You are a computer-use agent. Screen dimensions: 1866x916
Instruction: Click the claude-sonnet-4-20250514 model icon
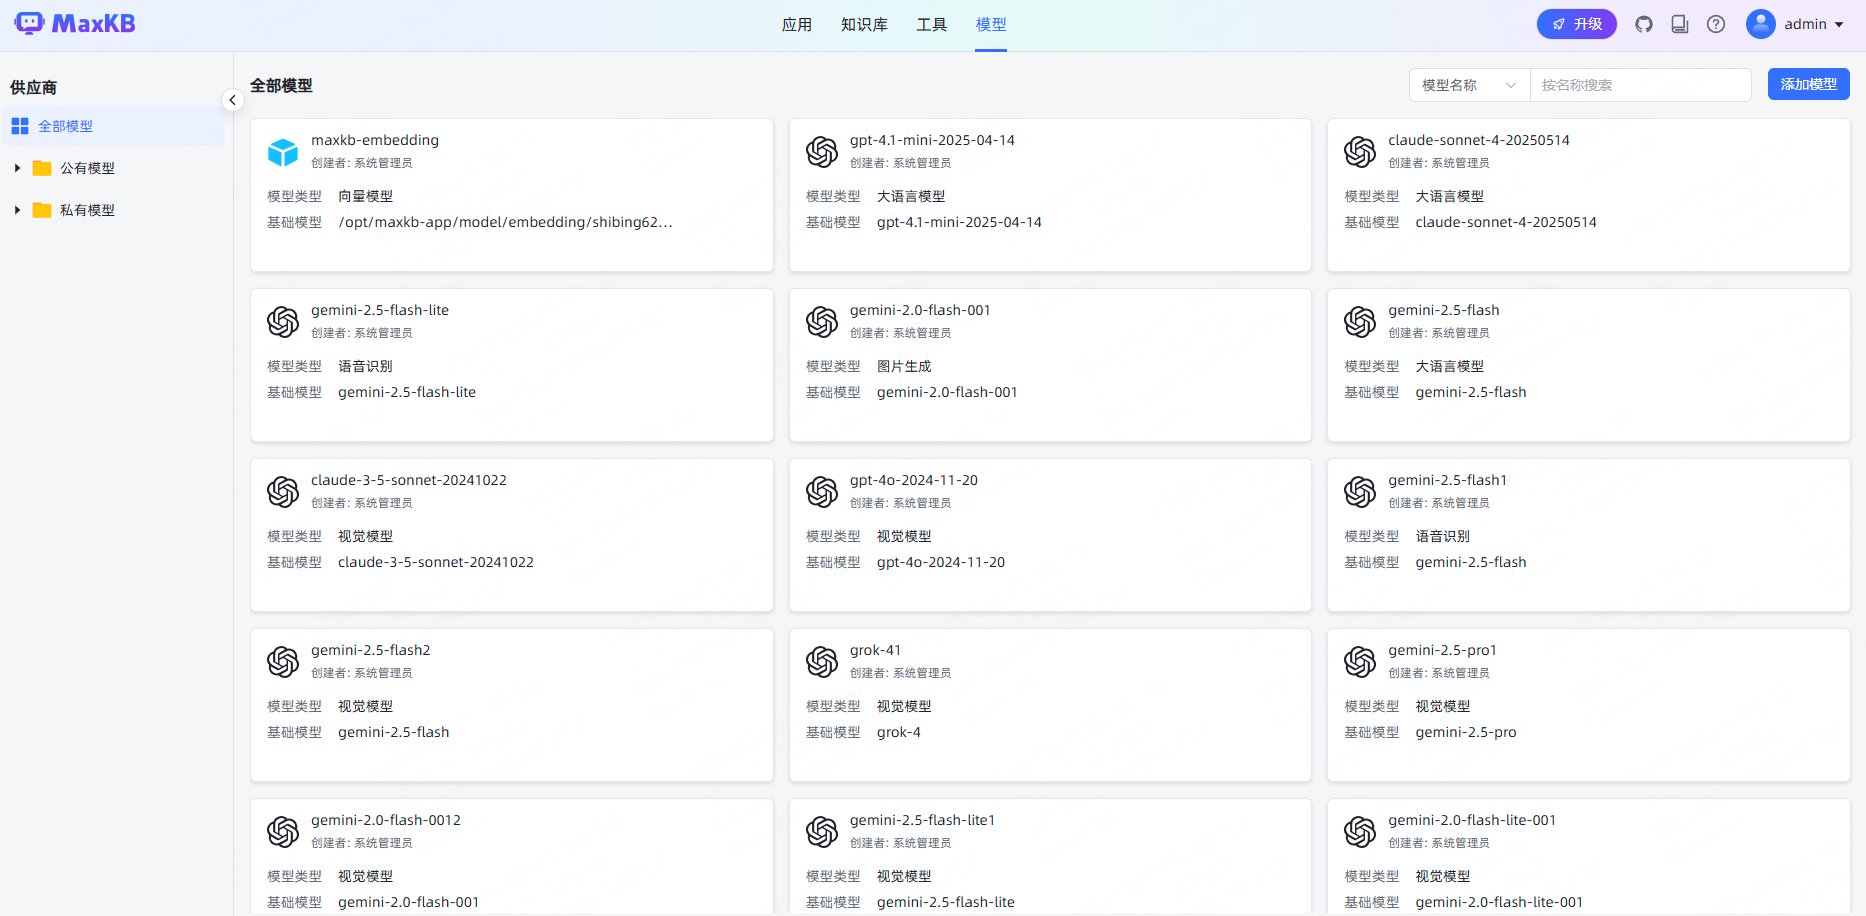click(x=1360, y=152)
